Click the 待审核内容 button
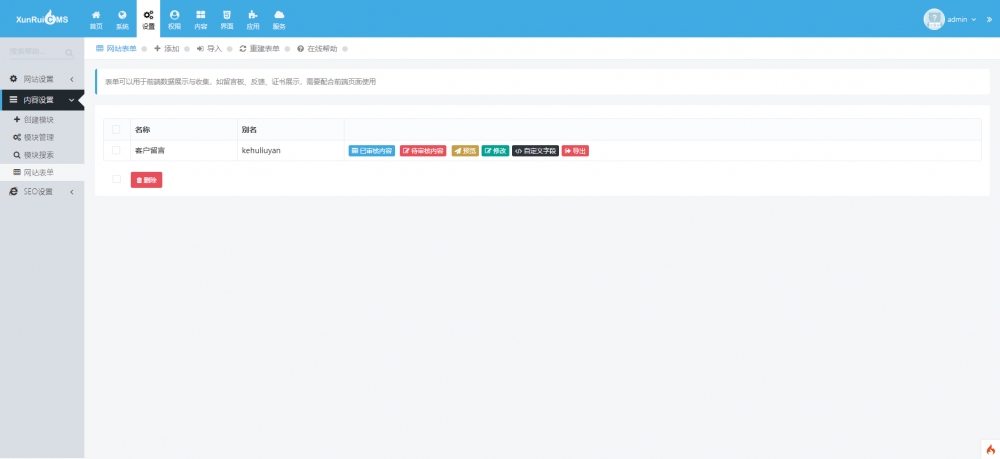This screenshot has width=1000, height=459. click(x=423, y=151)
